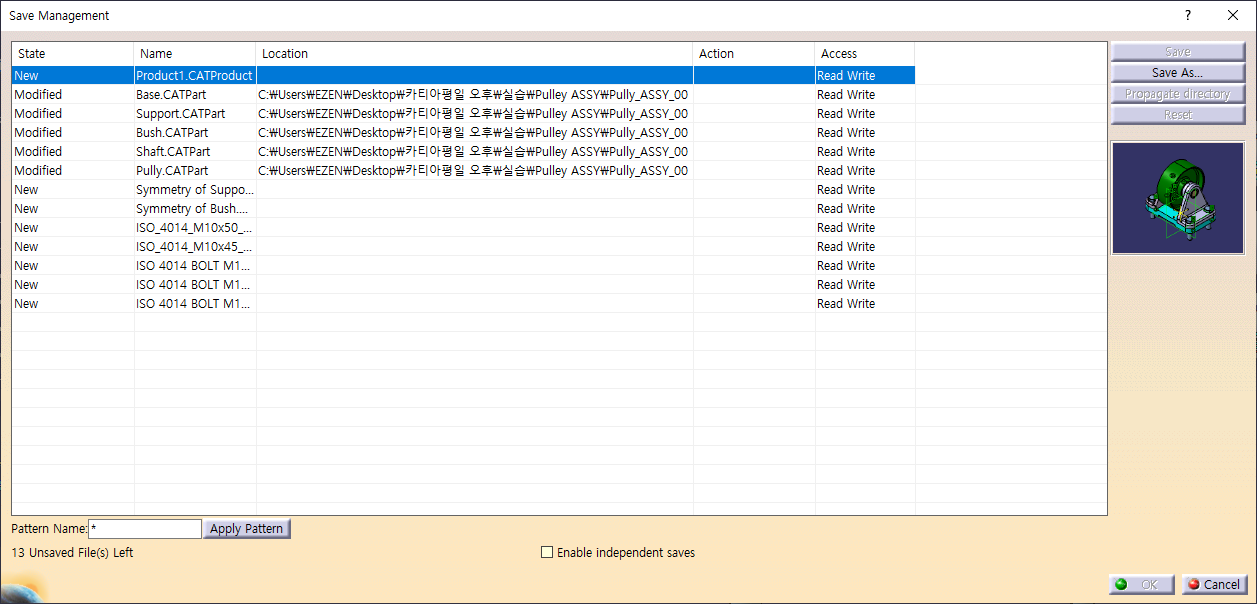Screen dimensions: 1257x604
Task: Cancel the Save Management dialog
Action: 1214,584
